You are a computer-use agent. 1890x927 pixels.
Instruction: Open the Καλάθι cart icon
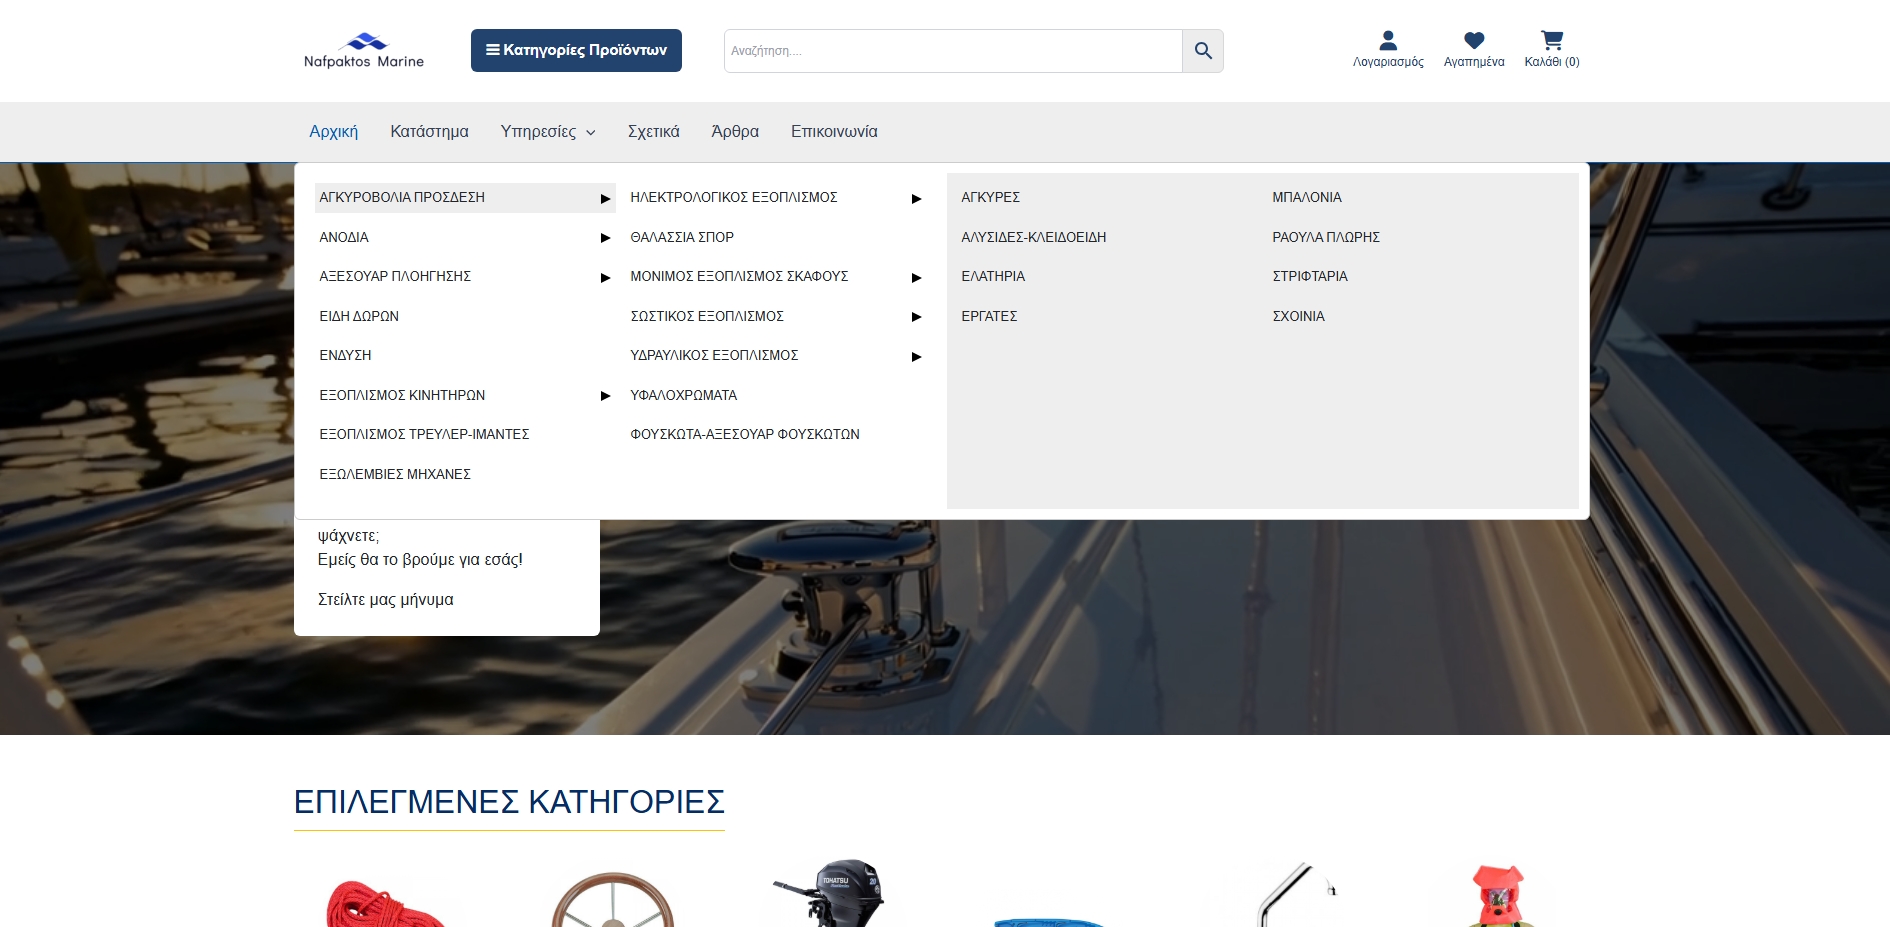(1552, 49)
